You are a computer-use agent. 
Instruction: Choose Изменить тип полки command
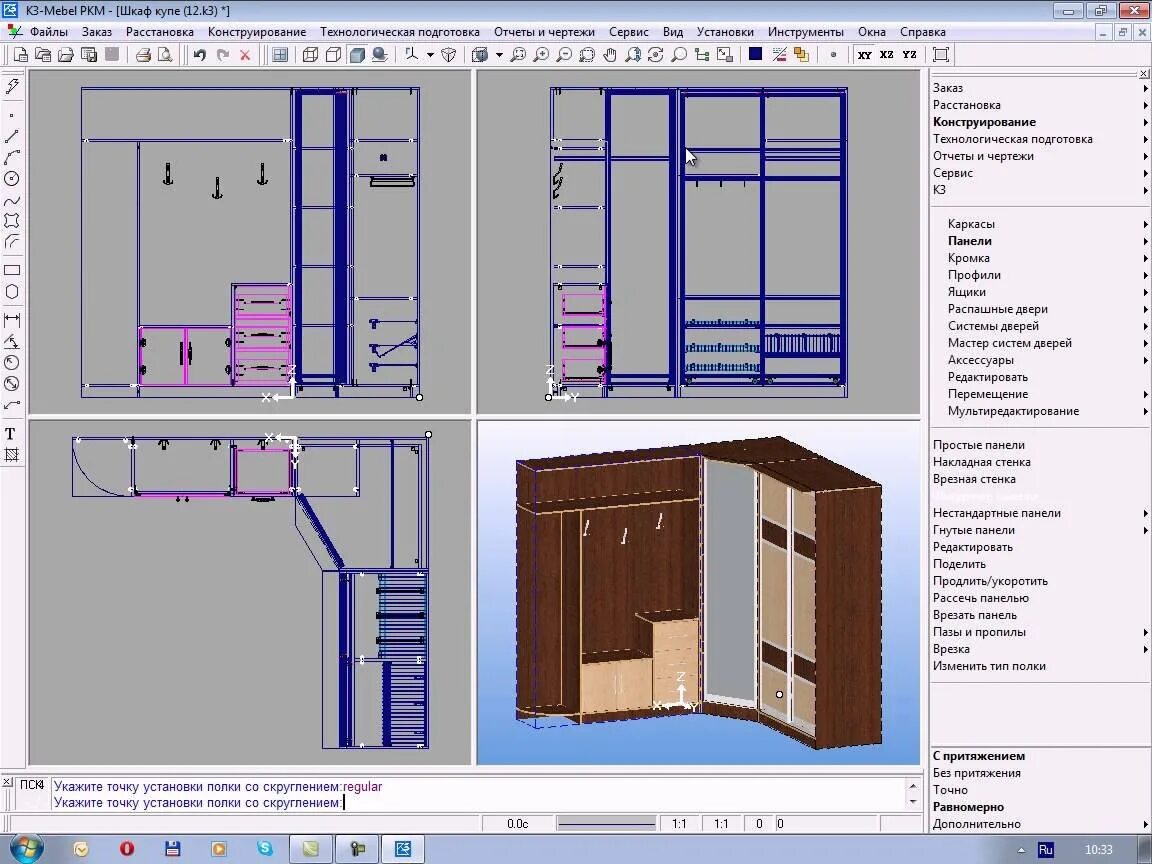click(x=989, y=666)
